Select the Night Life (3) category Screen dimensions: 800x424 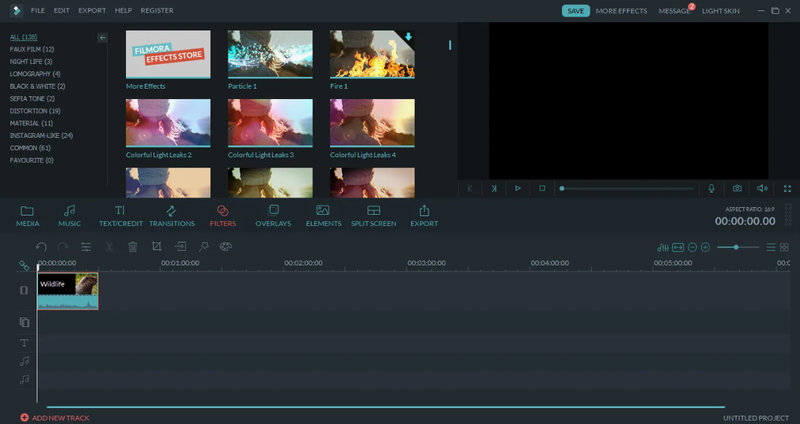pos(31,61)
